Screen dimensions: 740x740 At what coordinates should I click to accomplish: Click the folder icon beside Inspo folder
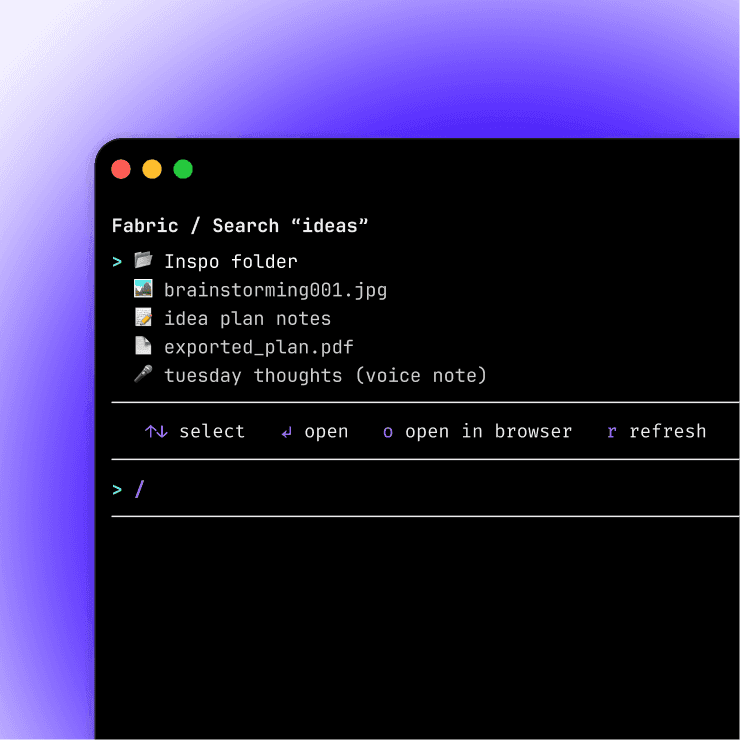click(143, 260)
